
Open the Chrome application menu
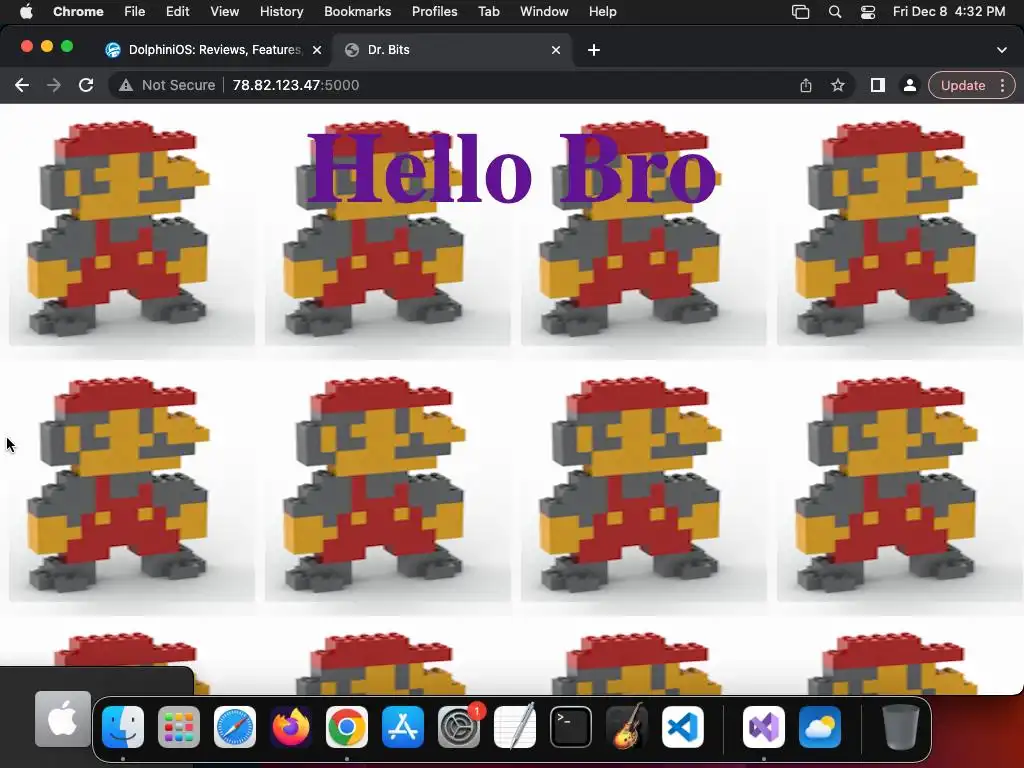[78, 11]
